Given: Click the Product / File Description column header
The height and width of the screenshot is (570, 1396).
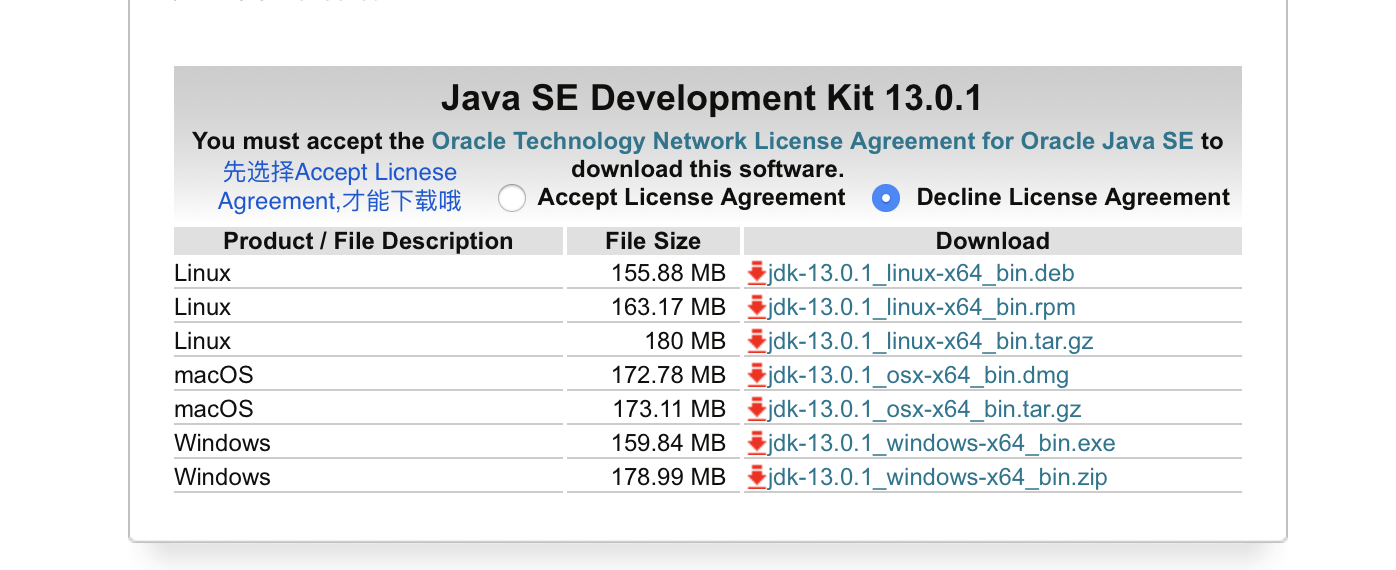Looking at the screenshot, I should [x=368, y=241].
